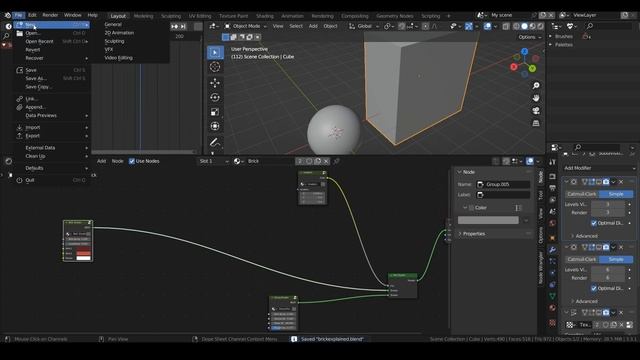This screenshot has width=640, height=360.
Task: Activate the Rotate tool
Action: click(215, 98)
